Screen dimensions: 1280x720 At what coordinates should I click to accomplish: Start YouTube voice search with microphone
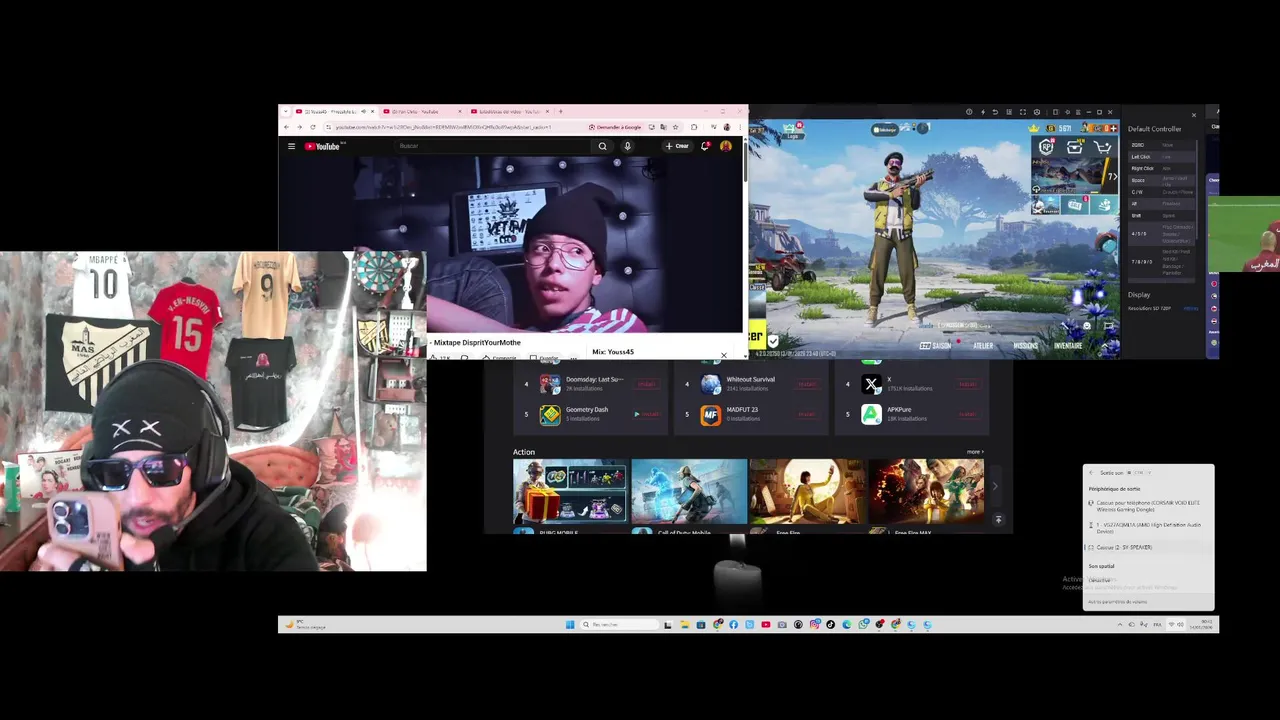(627, 146)
